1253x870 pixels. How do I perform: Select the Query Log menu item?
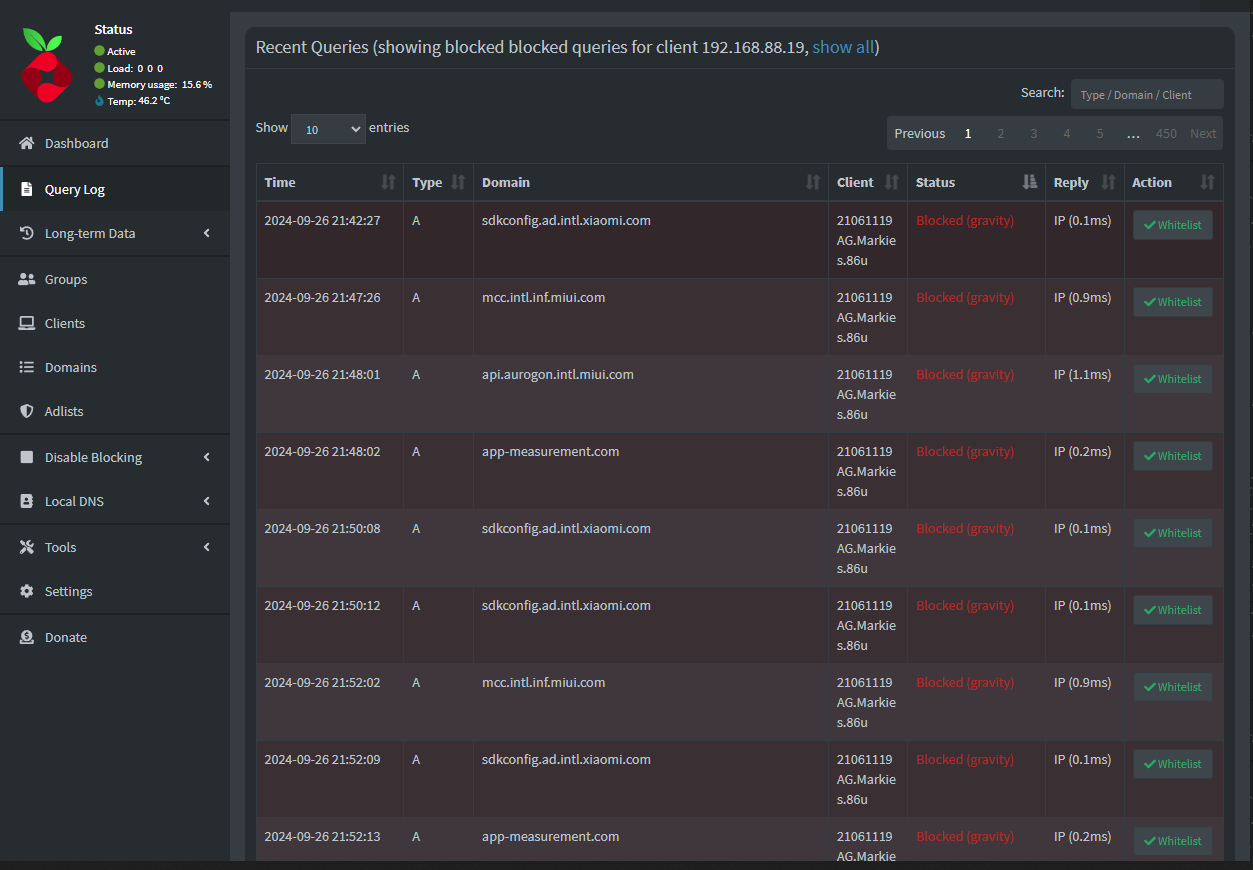pyautogui.click(x=115, y=189)
